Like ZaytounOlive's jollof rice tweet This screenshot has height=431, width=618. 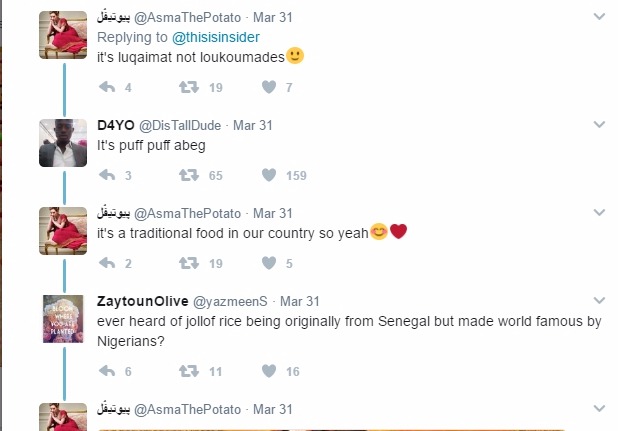click(x=268, y=371)
